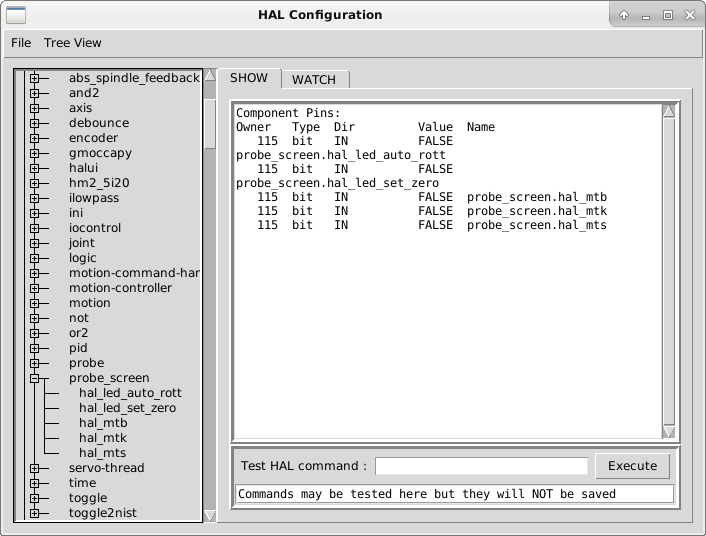Click the keep-above arrow title bar icon
This screenshot has height=536, width=706.
pos(624,15)
